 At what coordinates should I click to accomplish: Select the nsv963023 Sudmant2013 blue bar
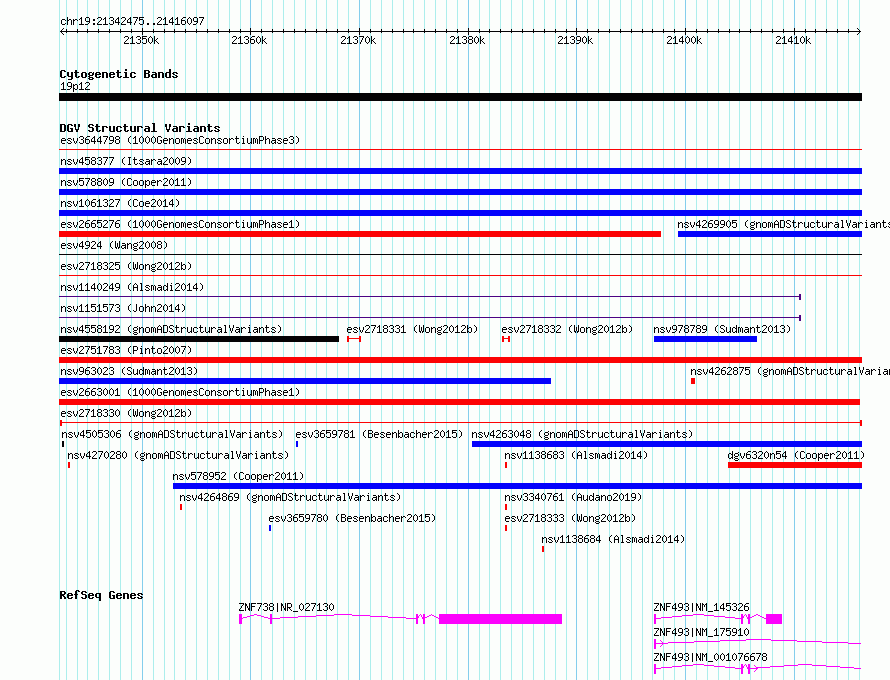pyautogui.click(x=305, y=381)
